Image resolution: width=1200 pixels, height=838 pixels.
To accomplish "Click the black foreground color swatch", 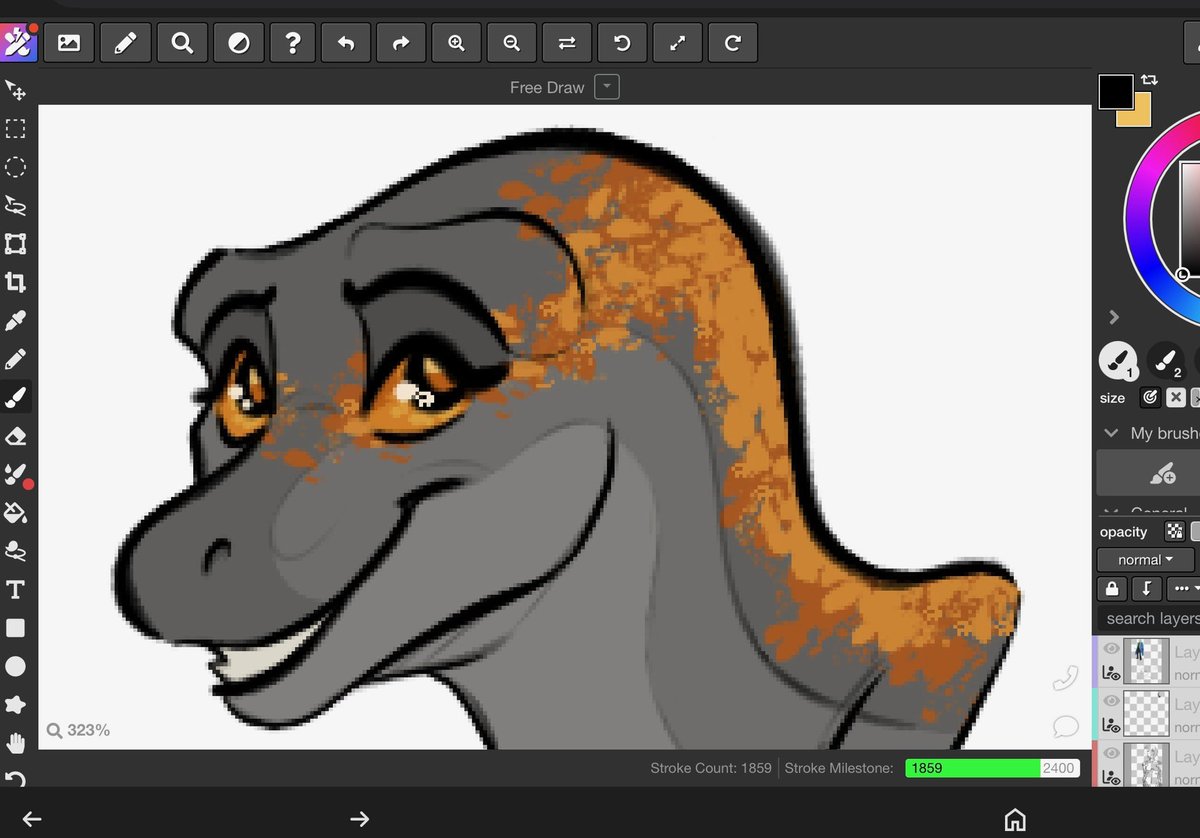I will 1116,91.
